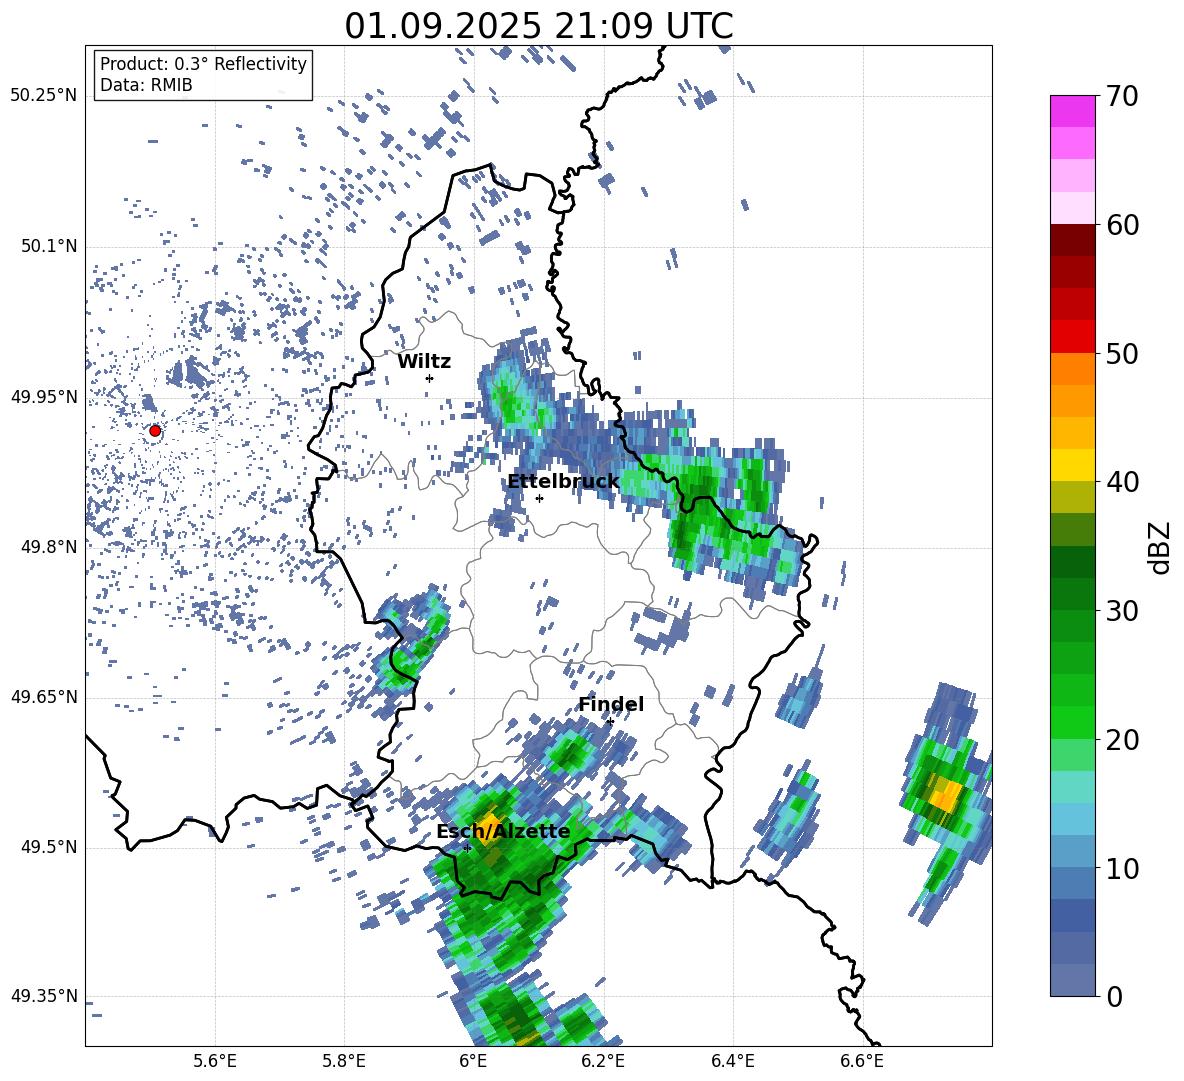This screenshot has width=1184, height=1081.
Task: Click the bright red colorbar segment above 50
Action: coord(1072,337)
